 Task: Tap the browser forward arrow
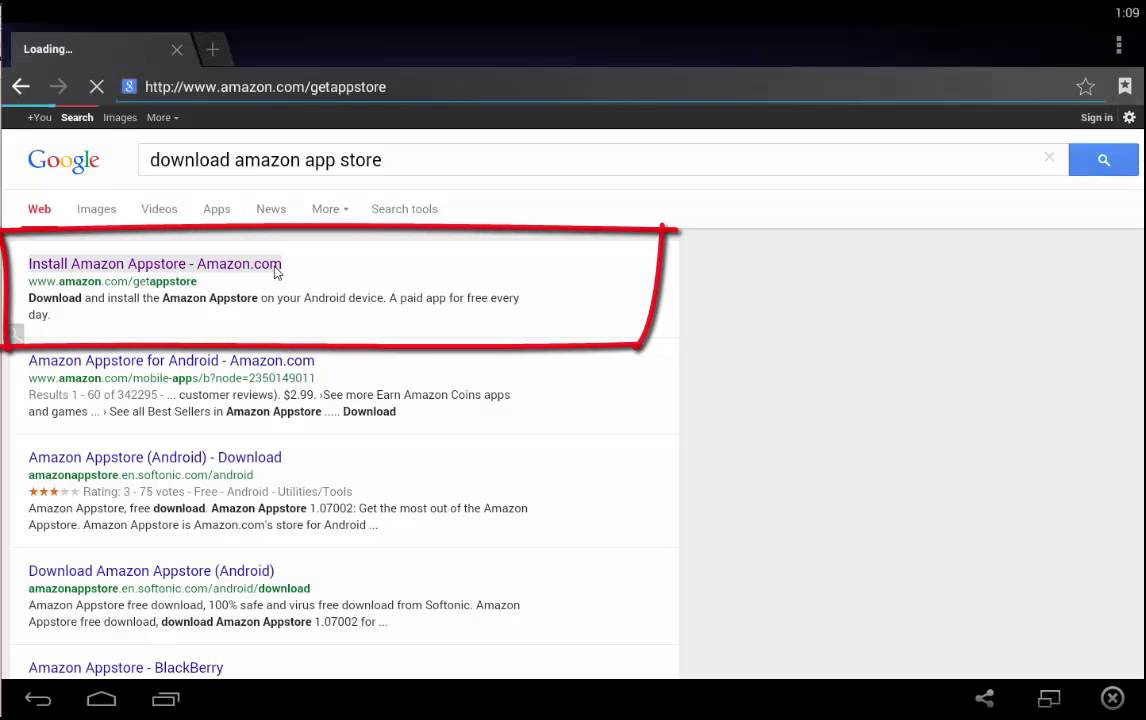(58, 86)
